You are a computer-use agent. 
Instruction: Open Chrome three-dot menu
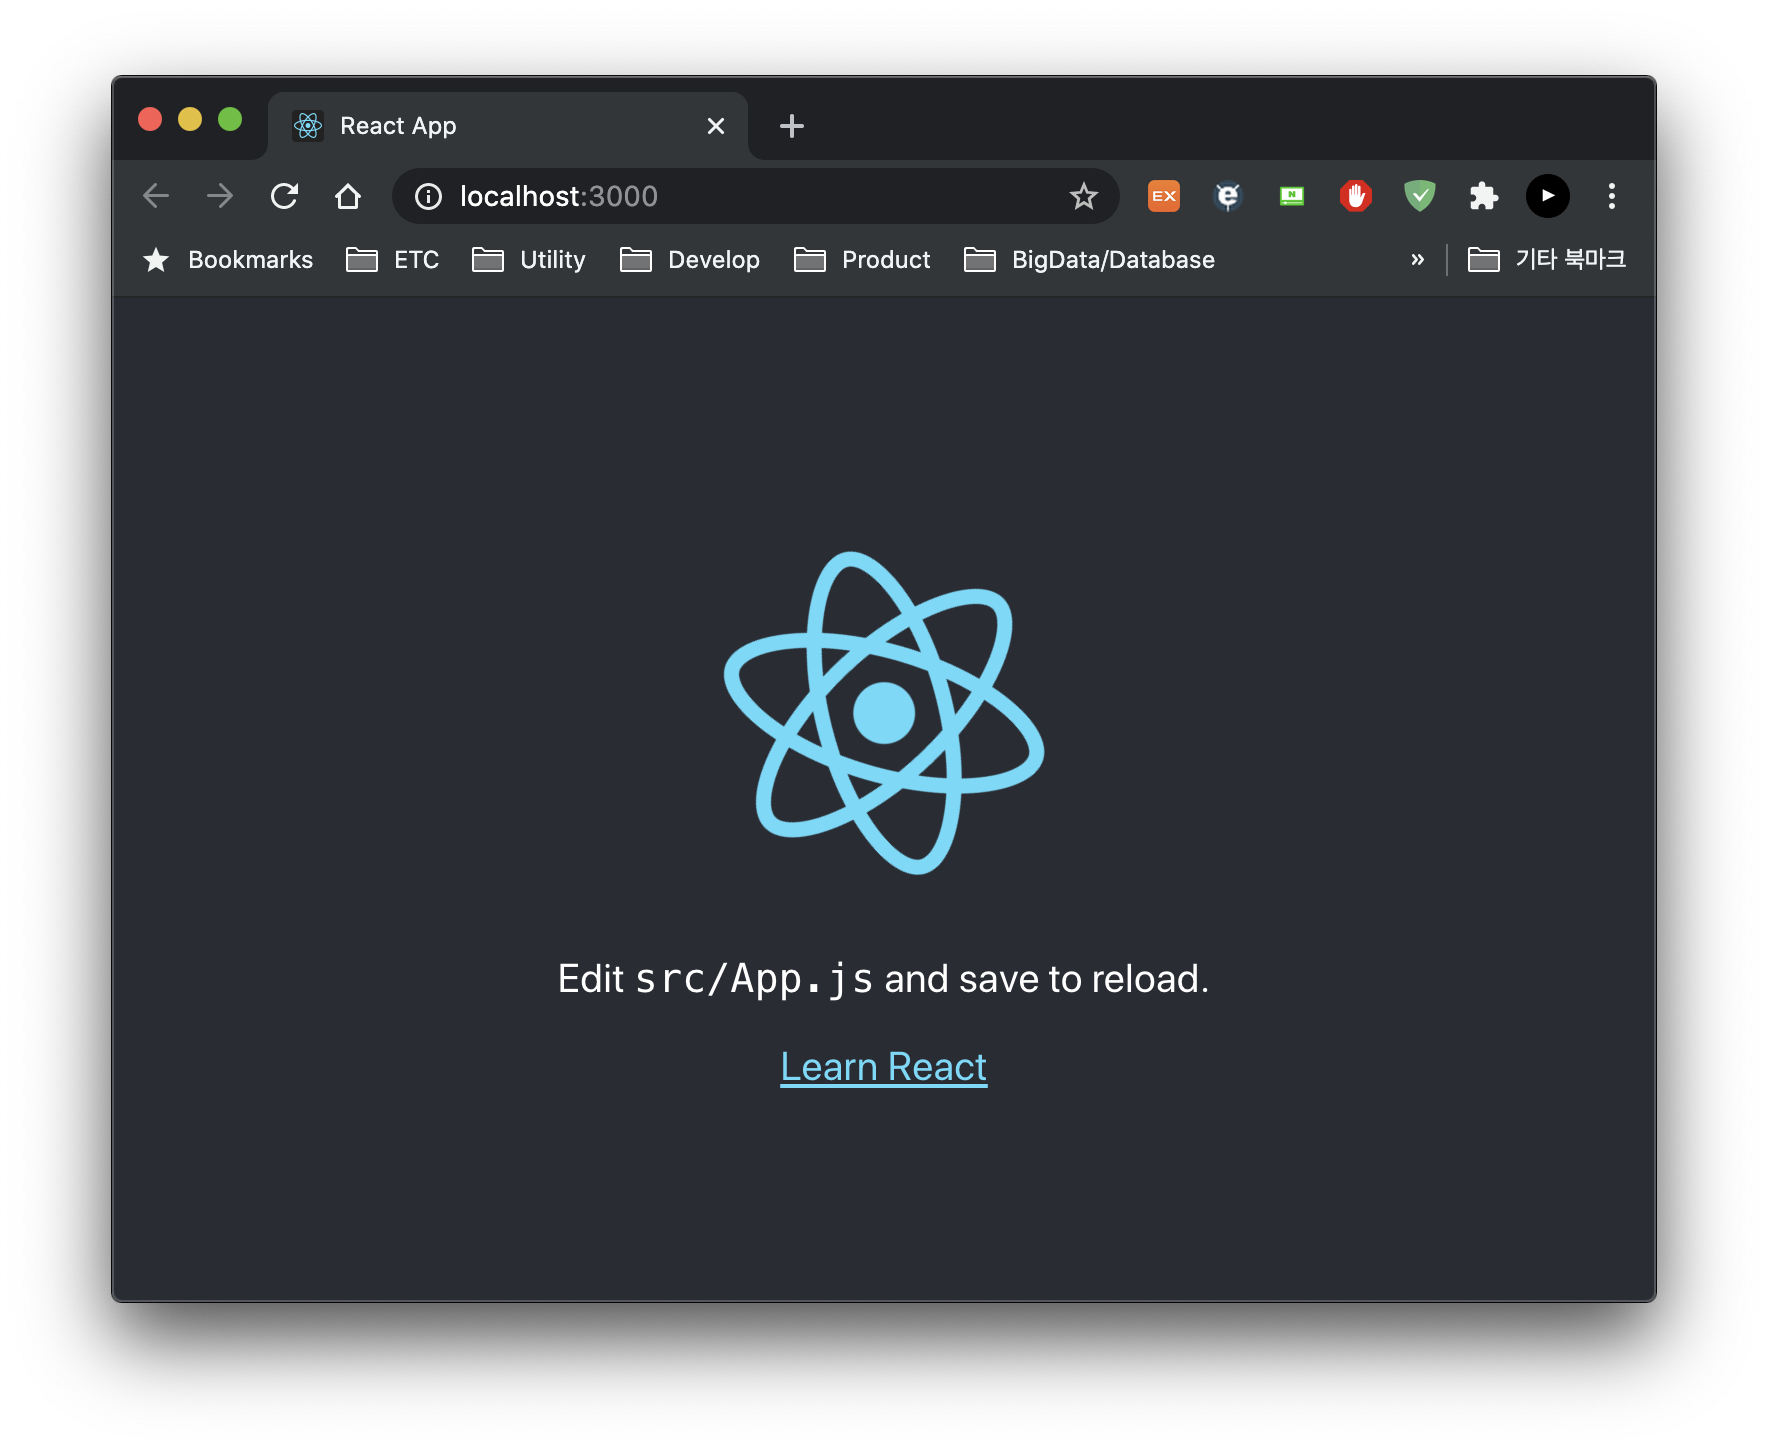tap(1612, 196)
